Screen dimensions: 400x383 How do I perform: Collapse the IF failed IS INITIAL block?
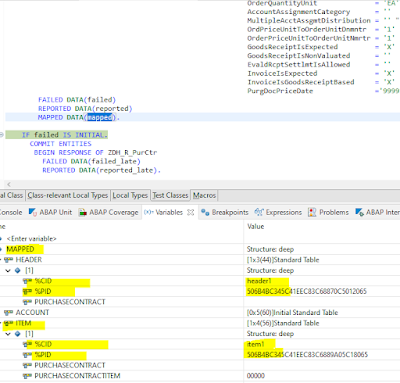click(x=2, y=135)
